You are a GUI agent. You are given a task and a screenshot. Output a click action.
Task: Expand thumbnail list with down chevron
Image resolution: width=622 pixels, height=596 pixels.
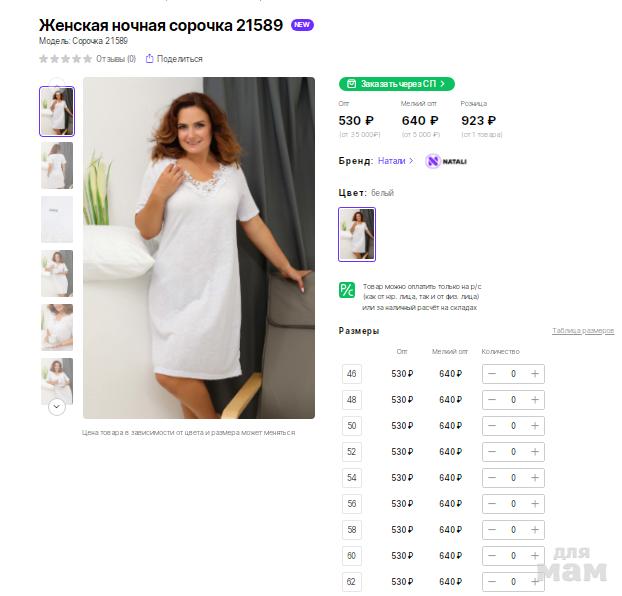[57, 407]
